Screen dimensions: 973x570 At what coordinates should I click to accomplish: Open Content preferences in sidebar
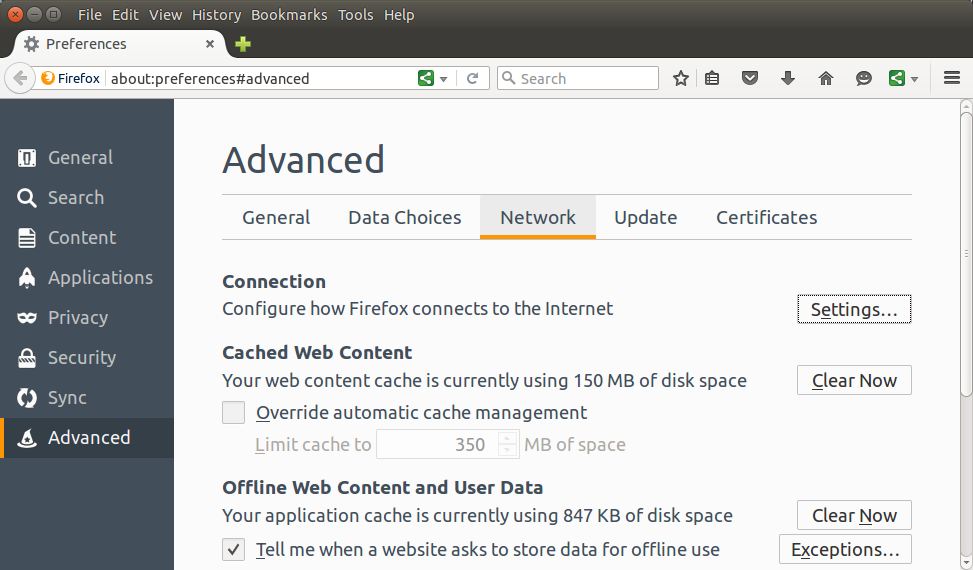click(x=87, y=238)
